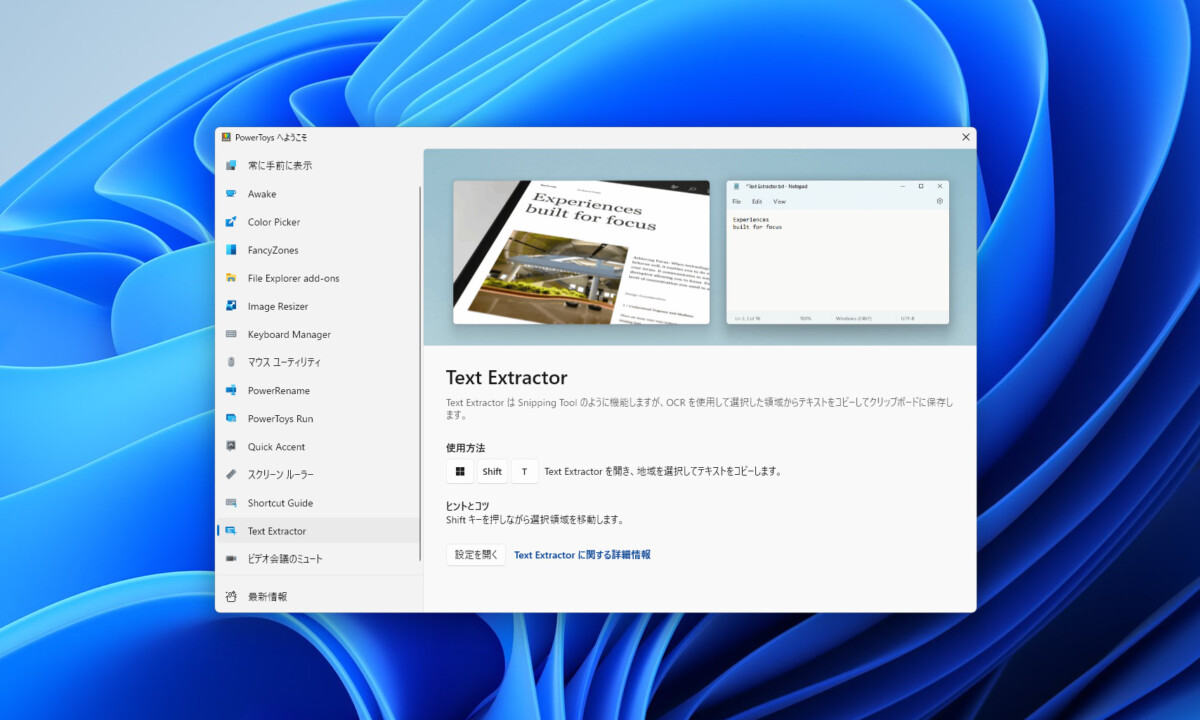The height and width of the screenshot is (720, 1200).
Task: Open ビデオ会議のミュート (Video Conference Mute)
Action: [318, 558]
